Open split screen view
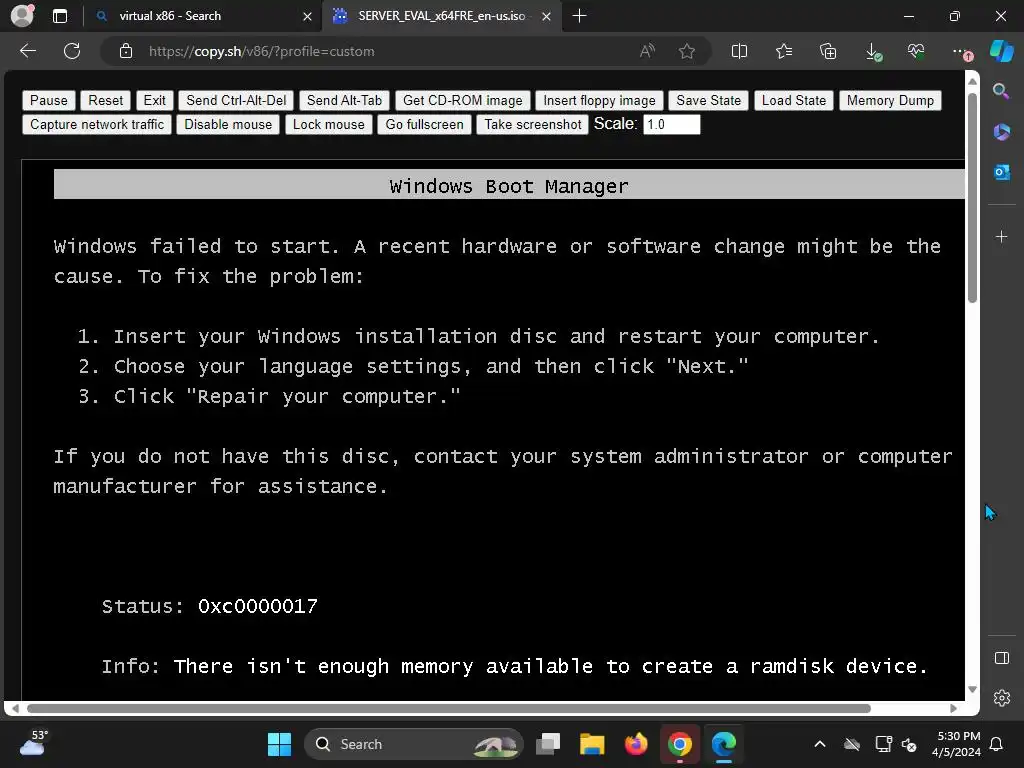Image resolution: width=1024 pixels, height=768 pixels. (x=739, y=51)
